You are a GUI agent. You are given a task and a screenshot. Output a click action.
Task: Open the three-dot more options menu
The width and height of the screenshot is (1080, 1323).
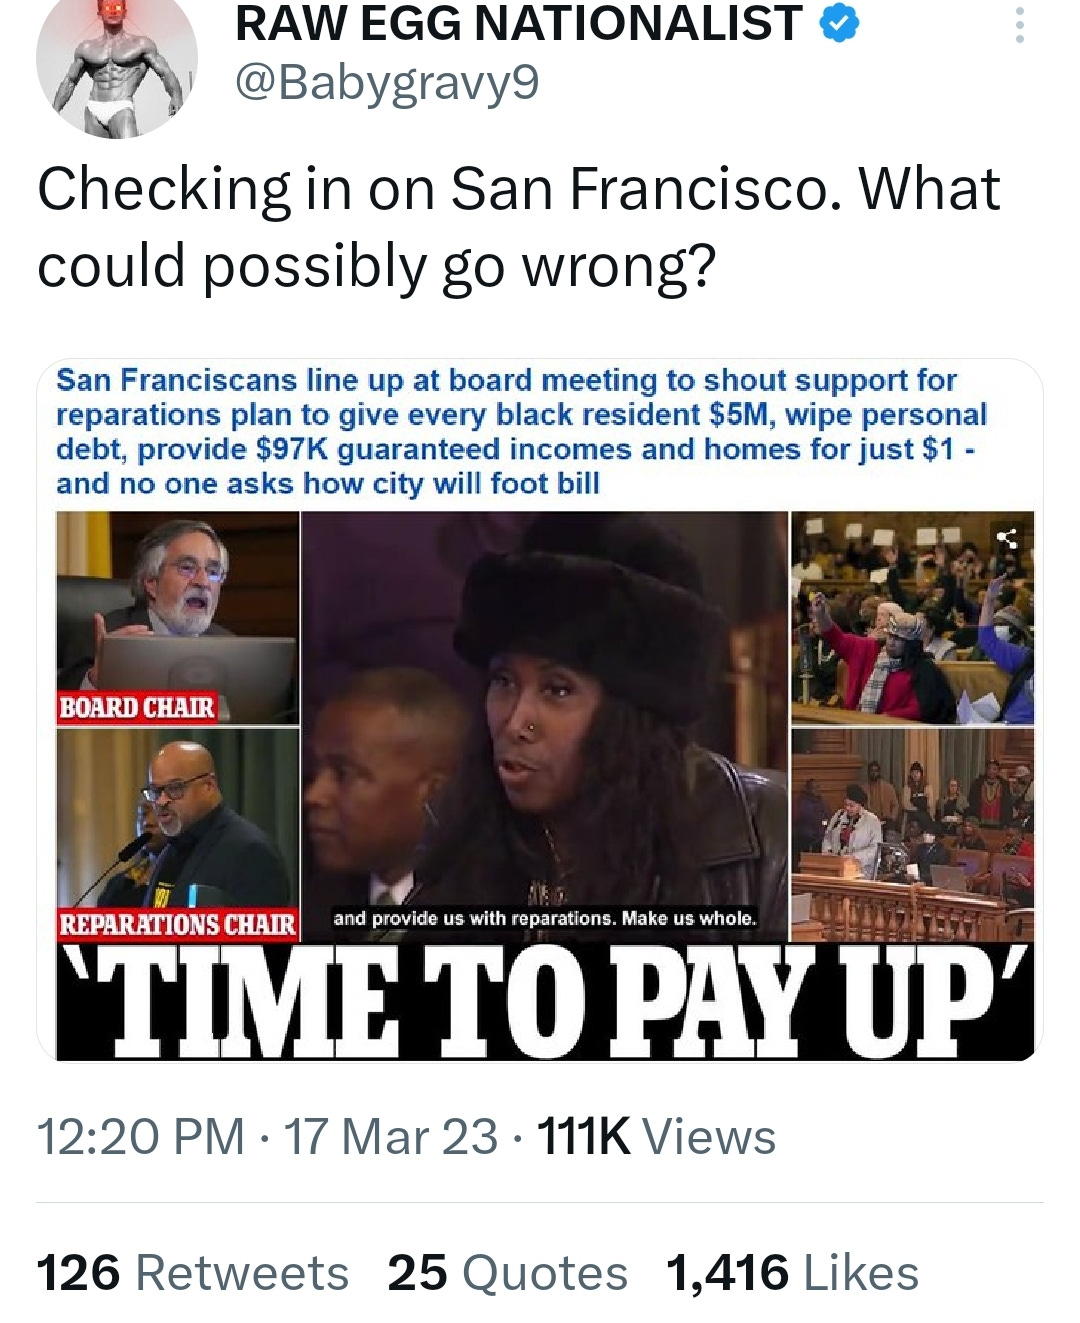click(1019, 25)
